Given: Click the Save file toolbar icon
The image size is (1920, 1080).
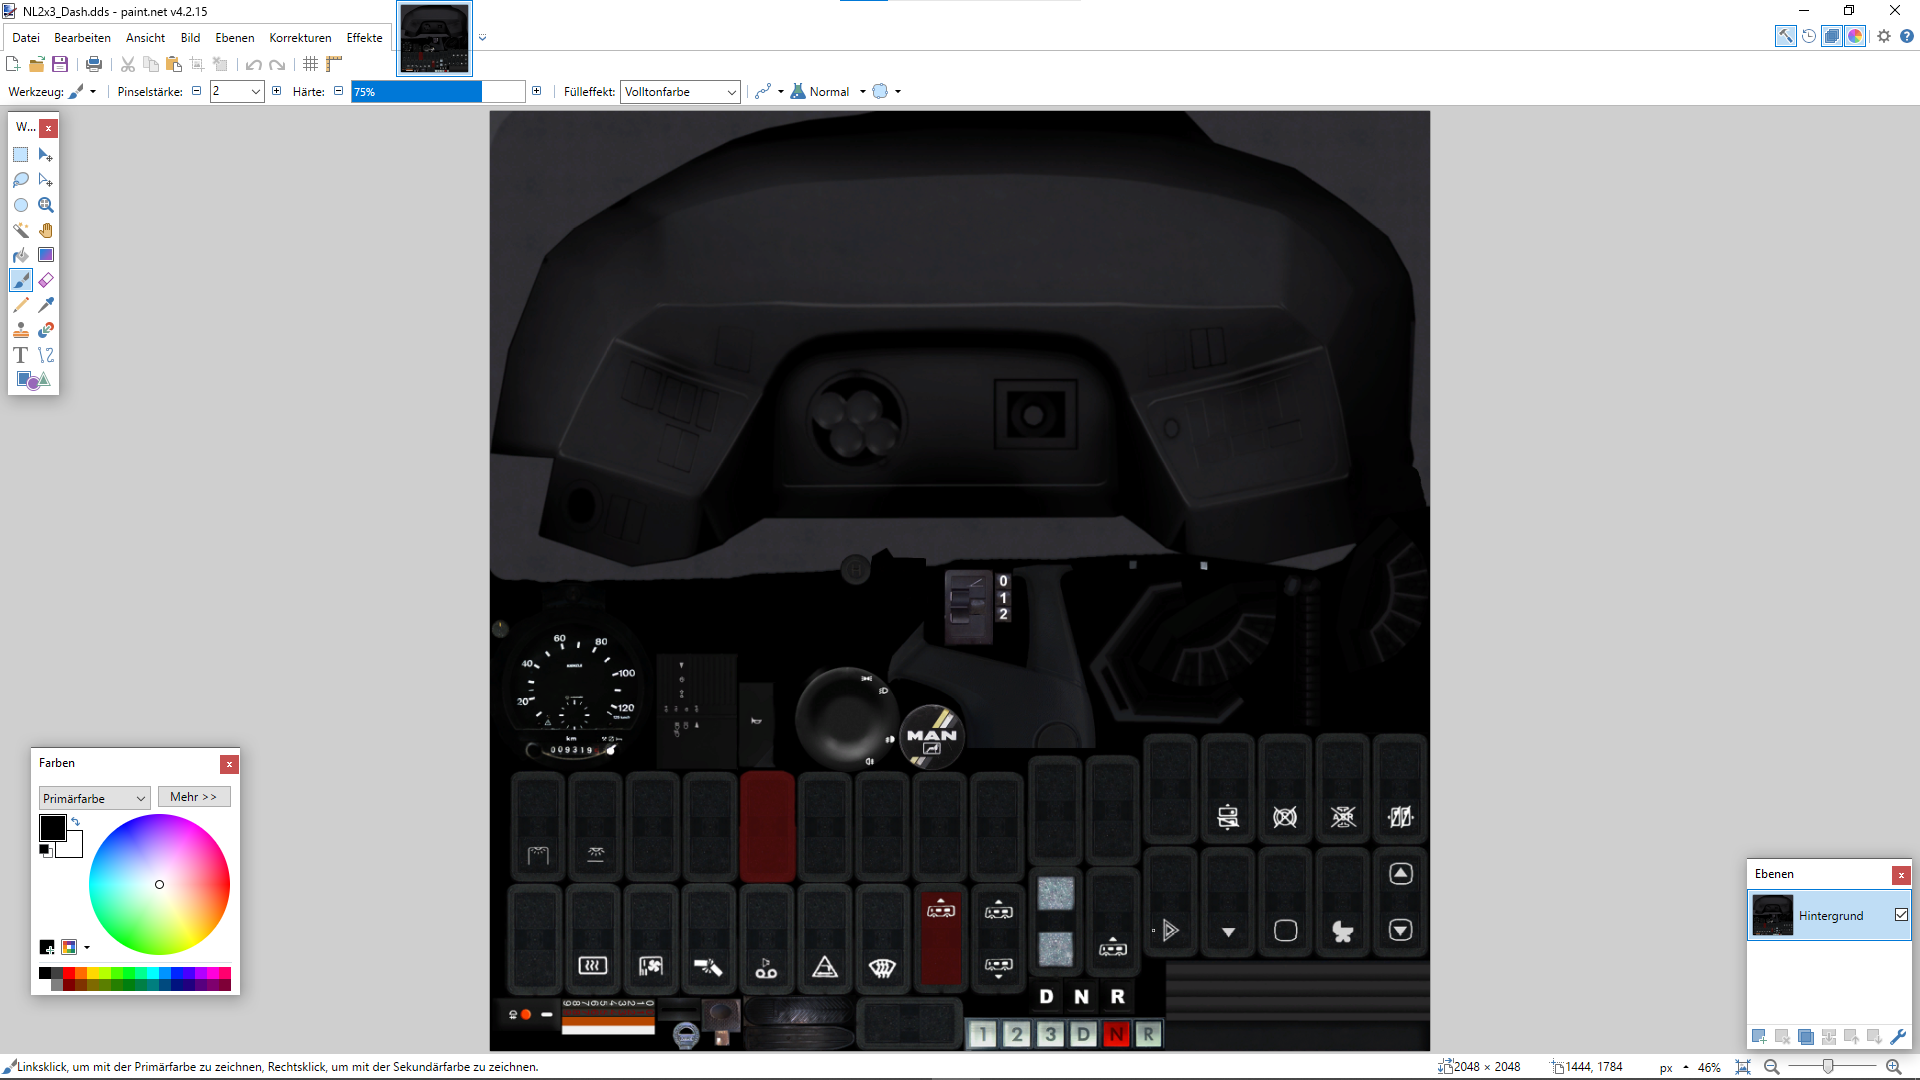Looking at the screenshot, I should point(60,64).
